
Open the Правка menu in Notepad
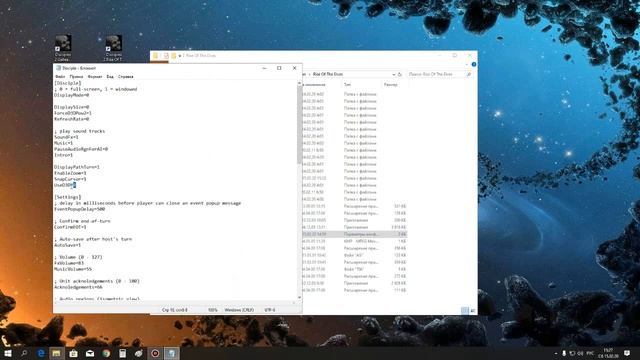coord(76,76)
